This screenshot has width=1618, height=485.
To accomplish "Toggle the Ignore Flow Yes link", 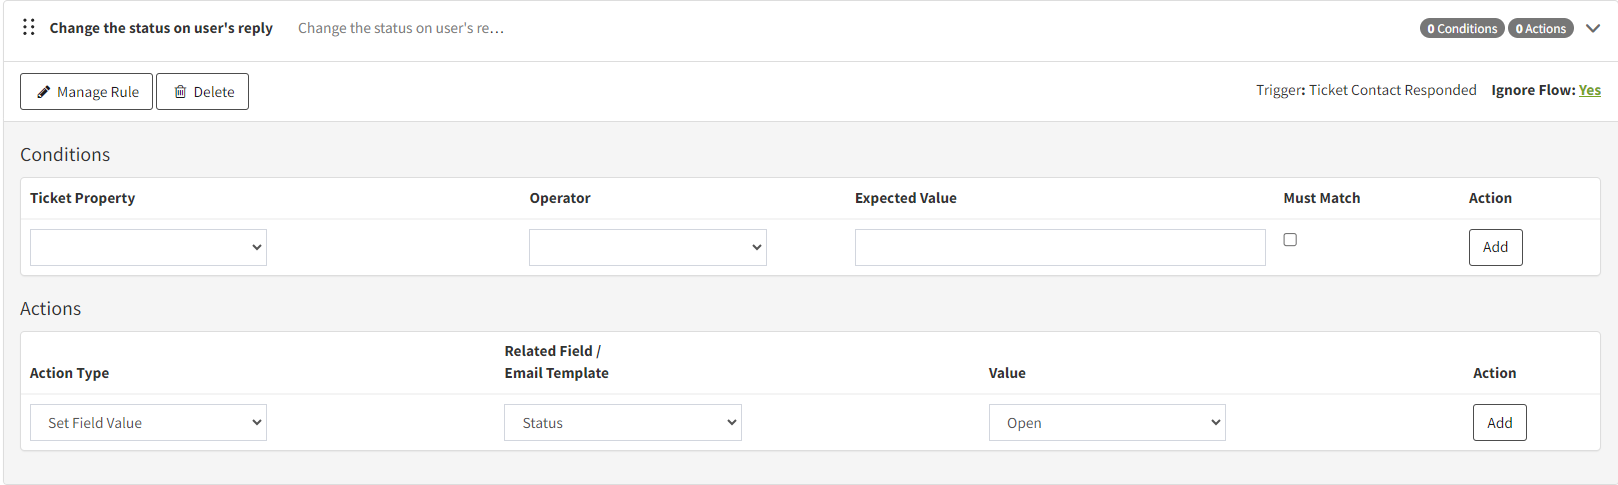I will click(1590, 90).
